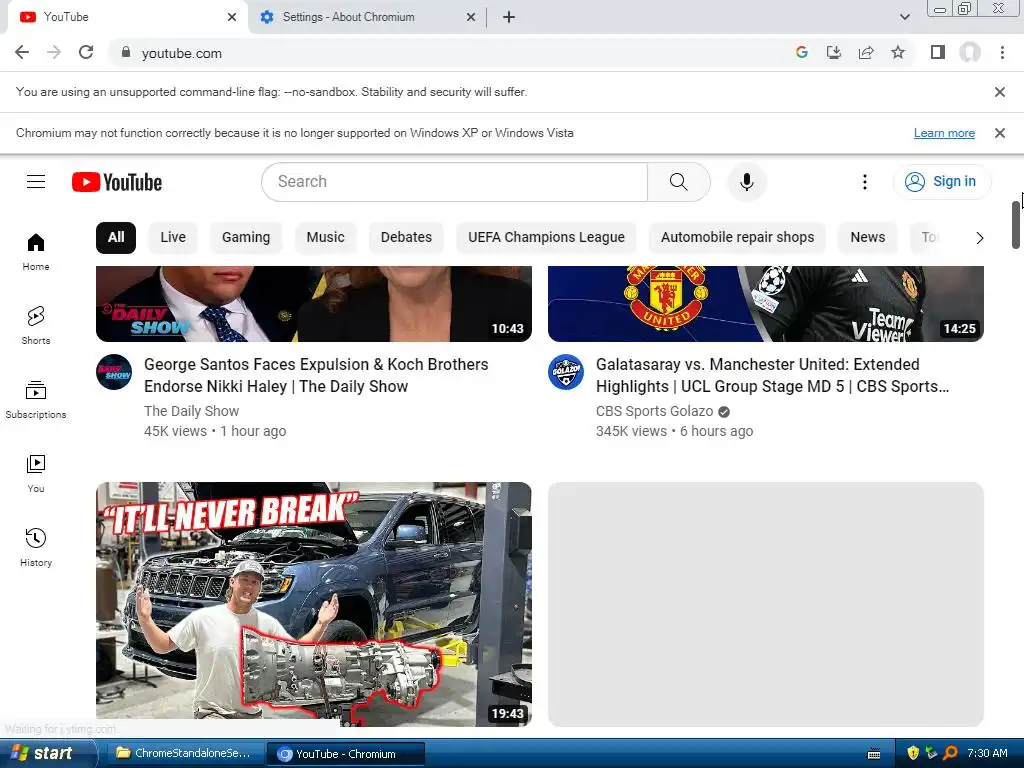Screen dimensions: 1024x768
Task: Open The Daily Show channel avatar
Action: pyautogui.click(x=114, y=372)
